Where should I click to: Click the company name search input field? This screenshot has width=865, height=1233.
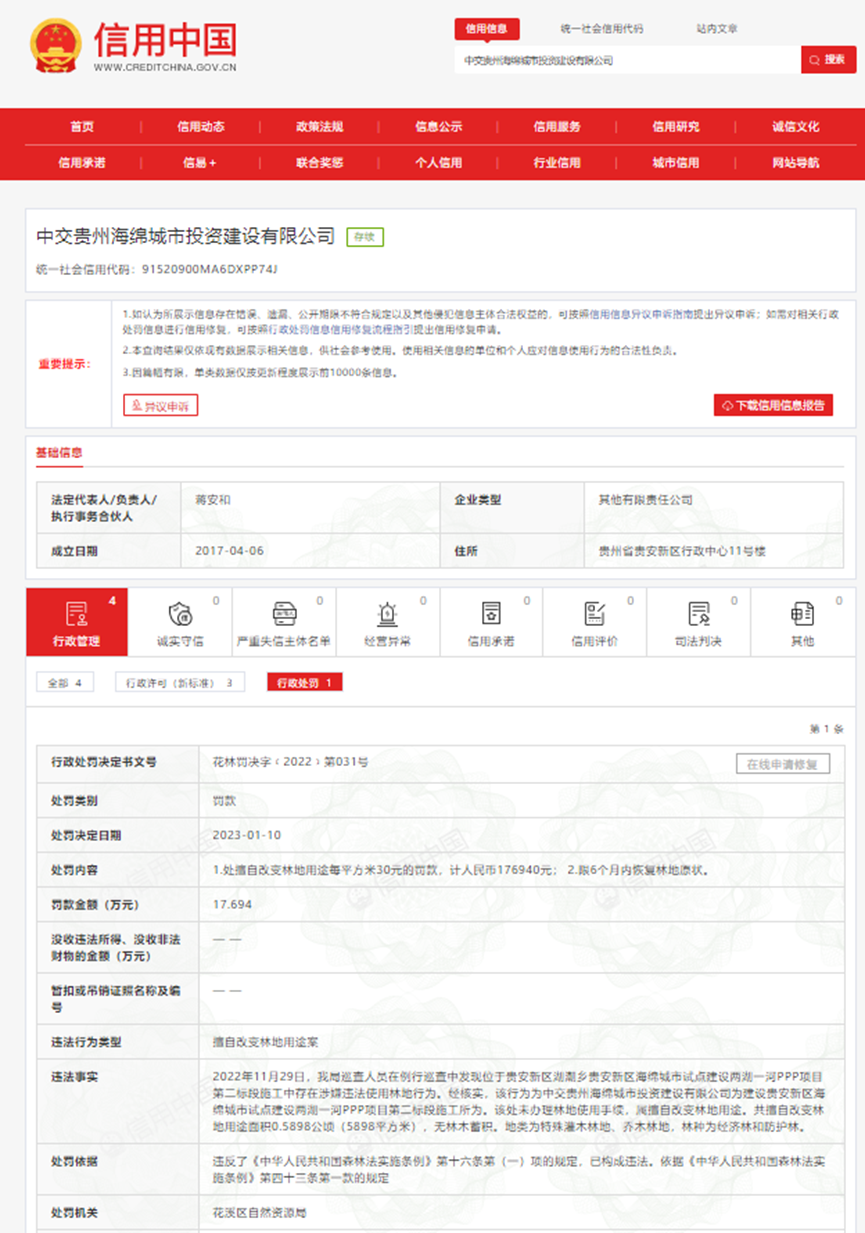tap(628, 60)
